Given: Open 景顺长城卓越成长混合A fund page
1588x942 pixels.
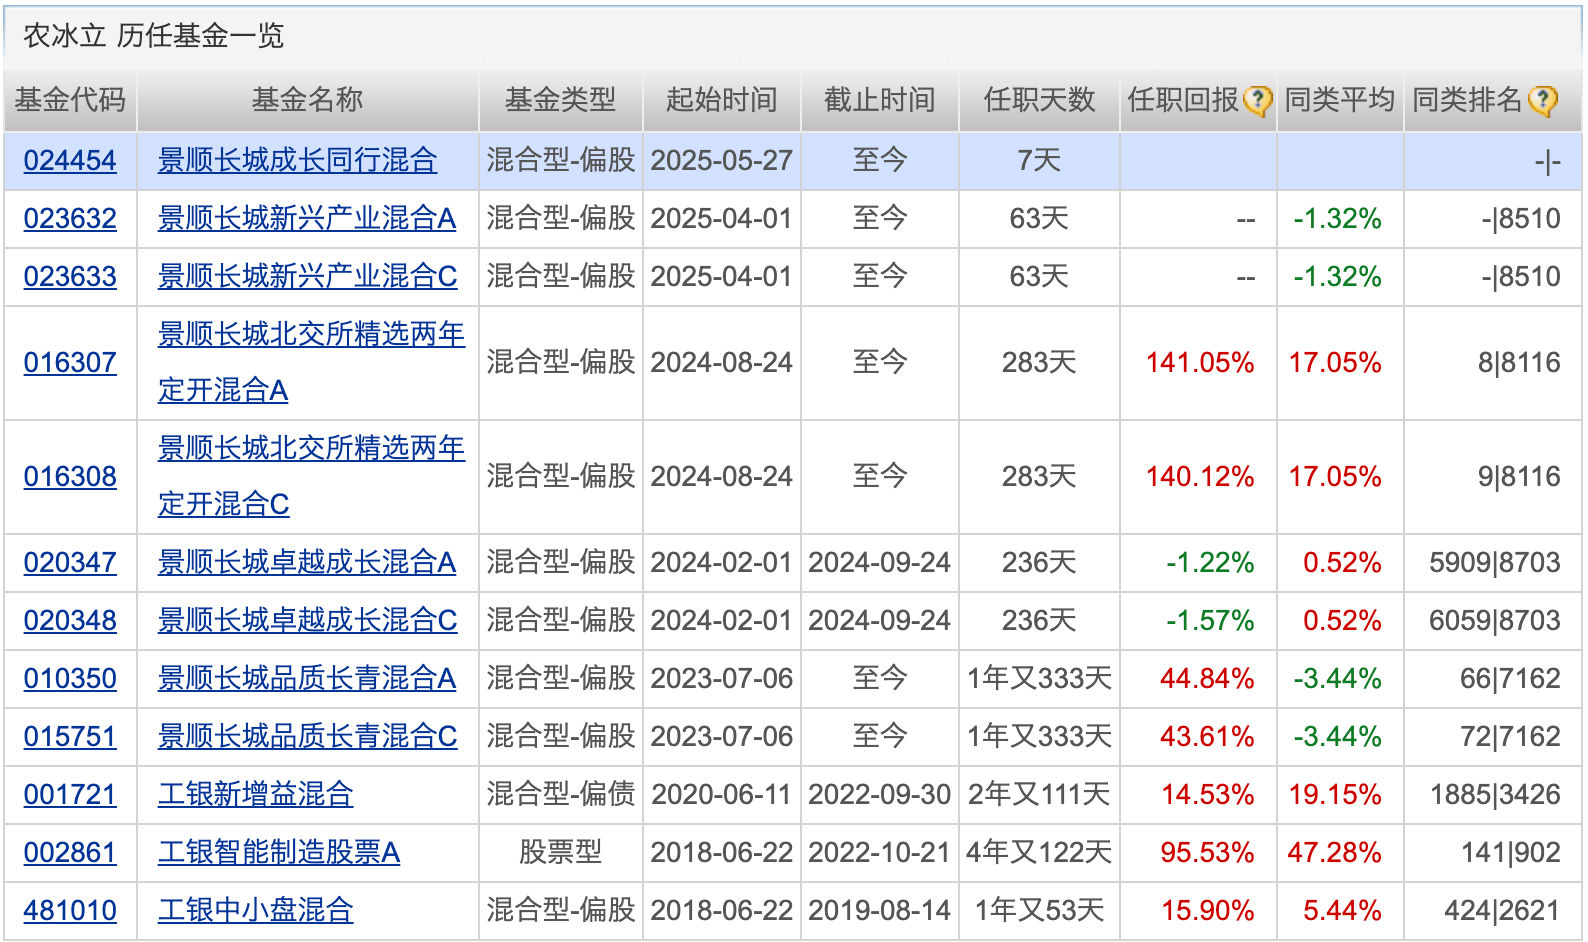Looking at the screenshot, I should (307, 563).
